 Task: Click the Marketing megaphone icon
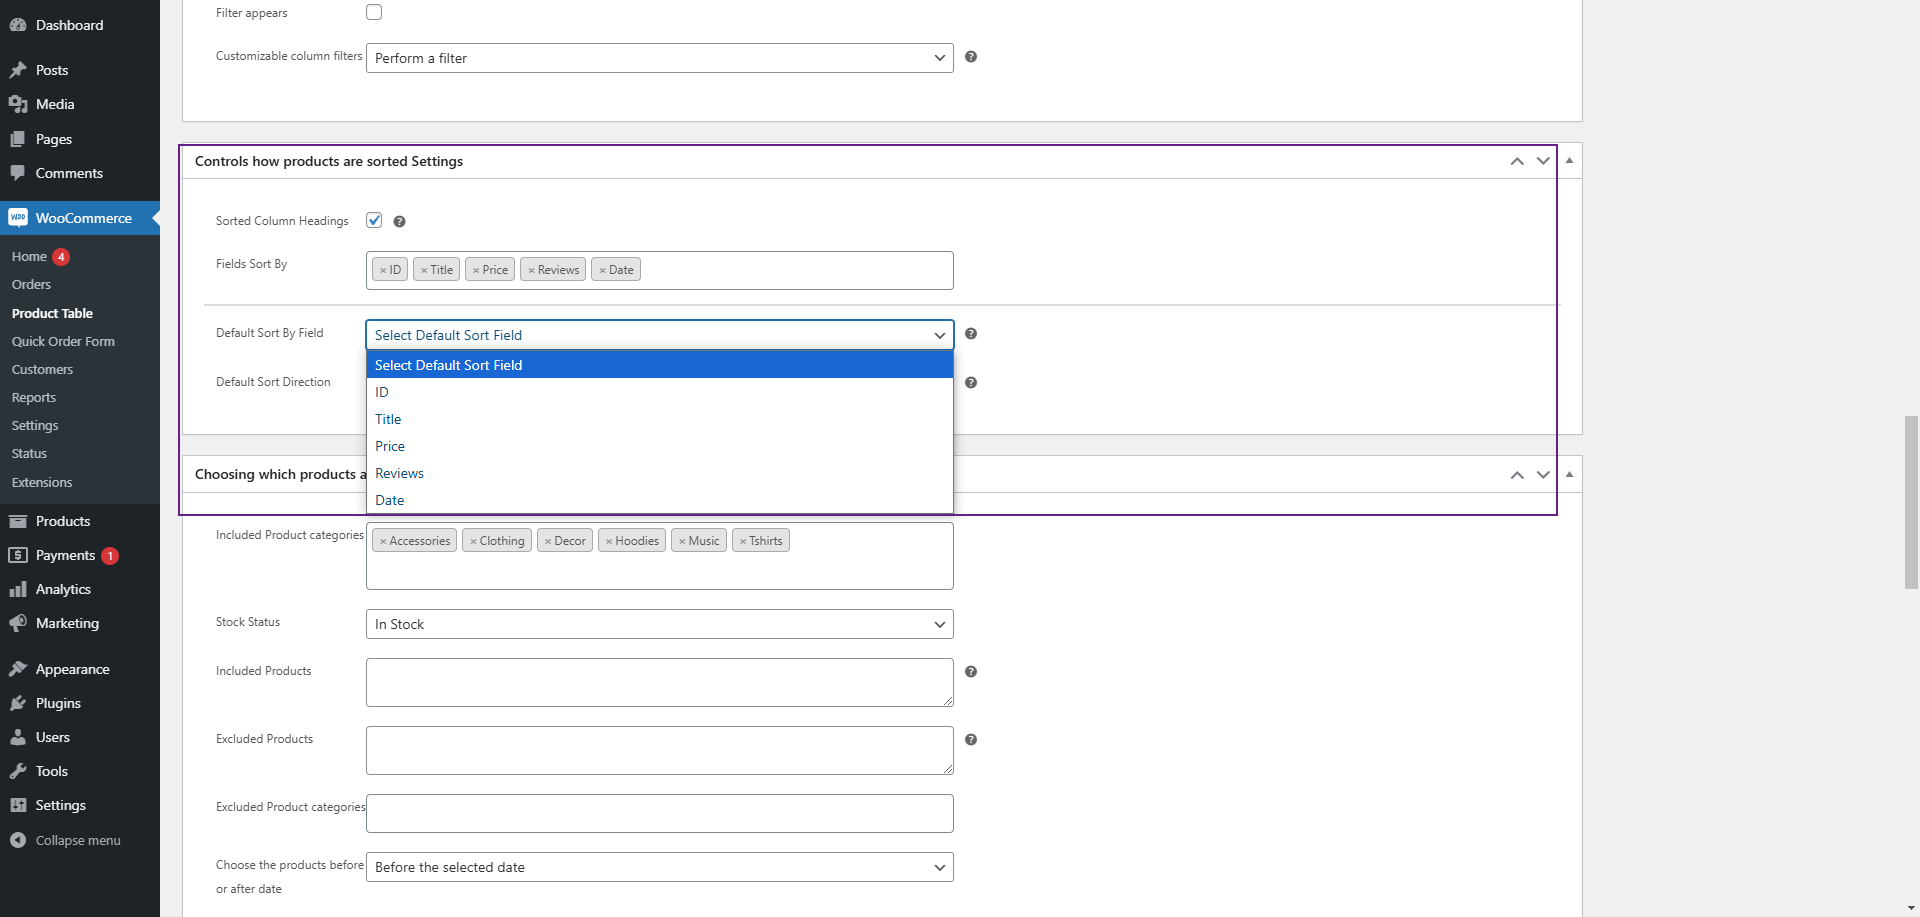[x=18, y=623]
